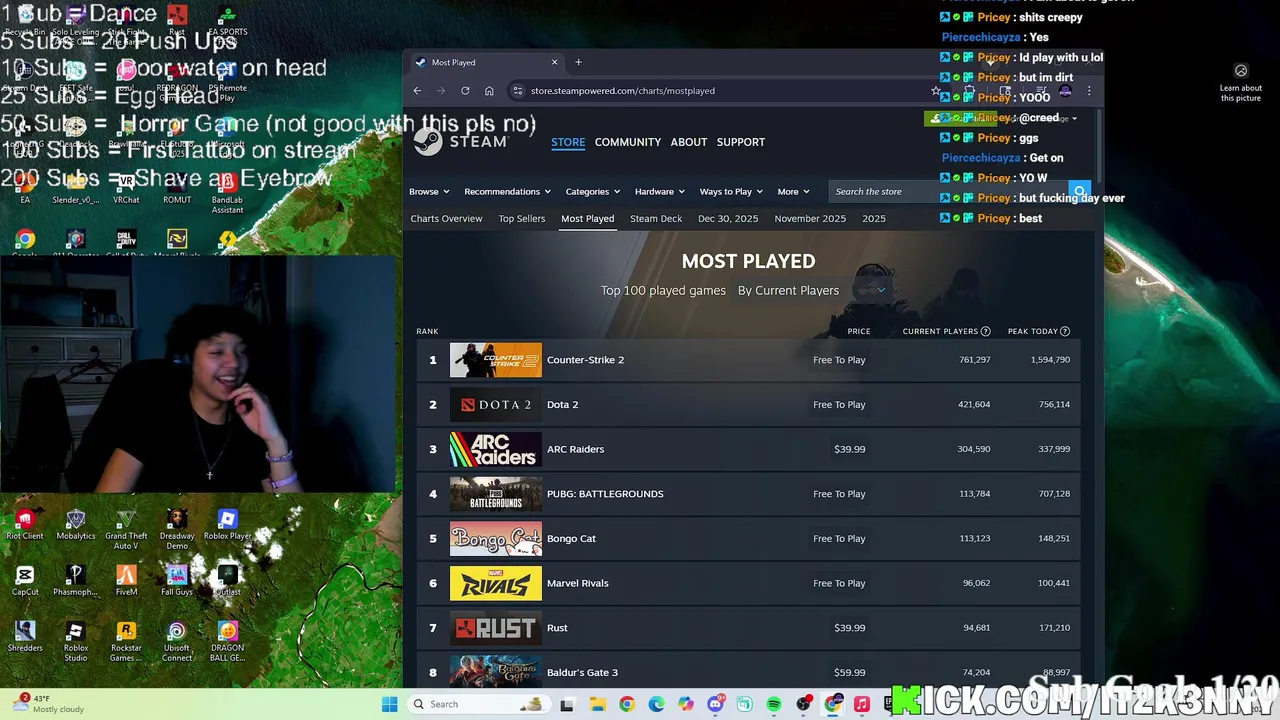
Task: Expand the Ways to Play dropdown
Action: [x=731, y=191]
